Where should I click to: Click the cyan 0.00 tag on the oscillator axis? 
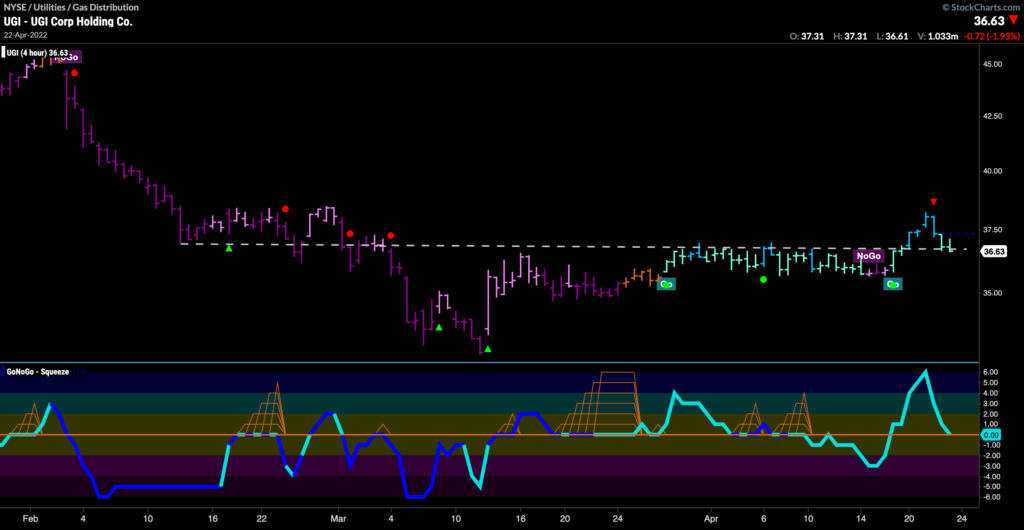coord(991,435)
